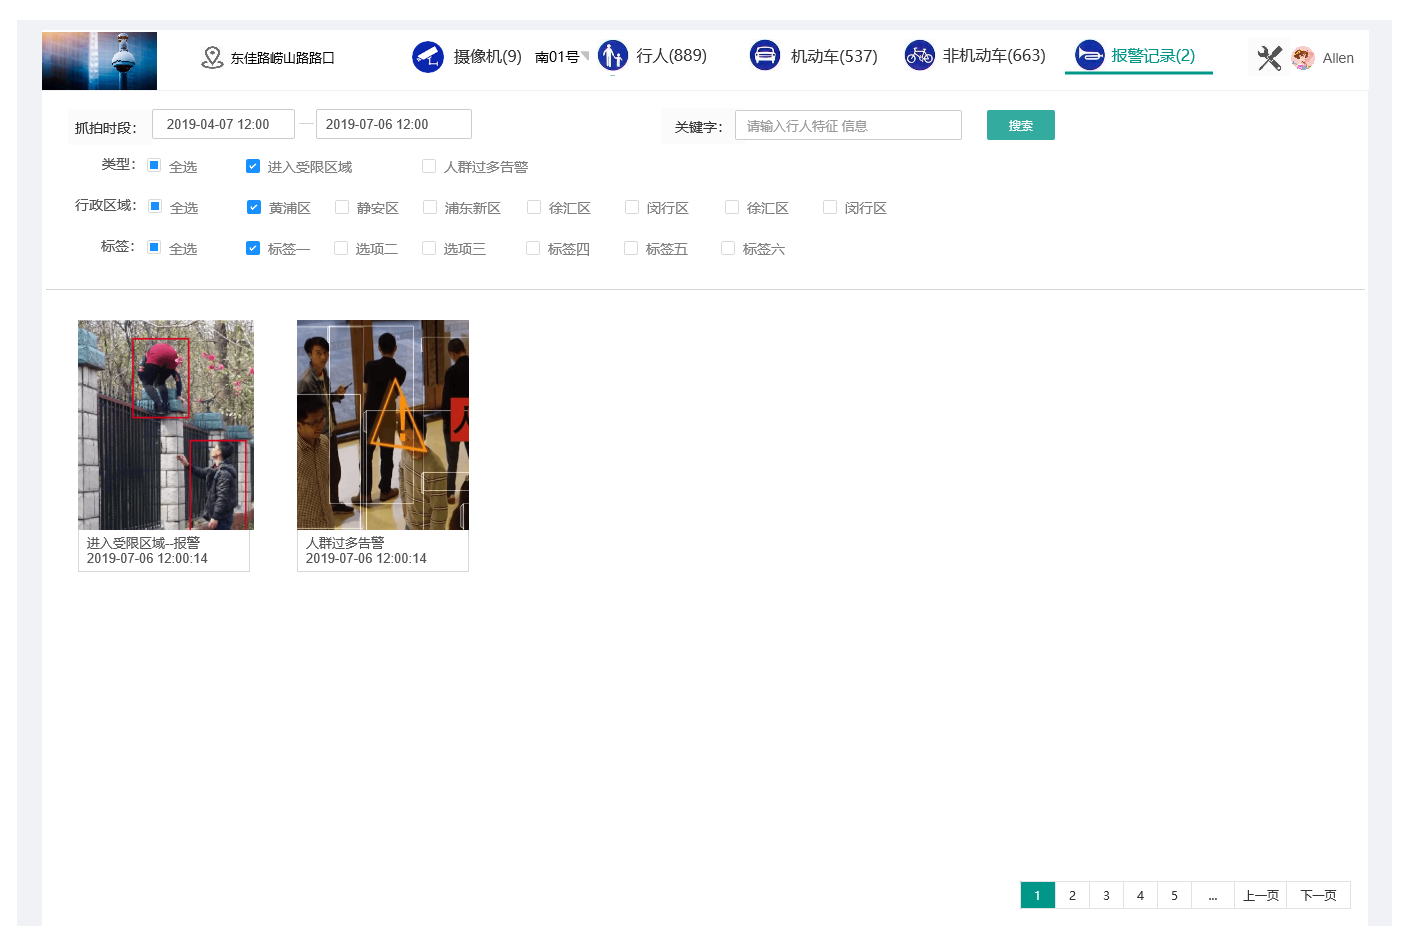Click the 东佳路崂山路路口 location label

(282, 58)
